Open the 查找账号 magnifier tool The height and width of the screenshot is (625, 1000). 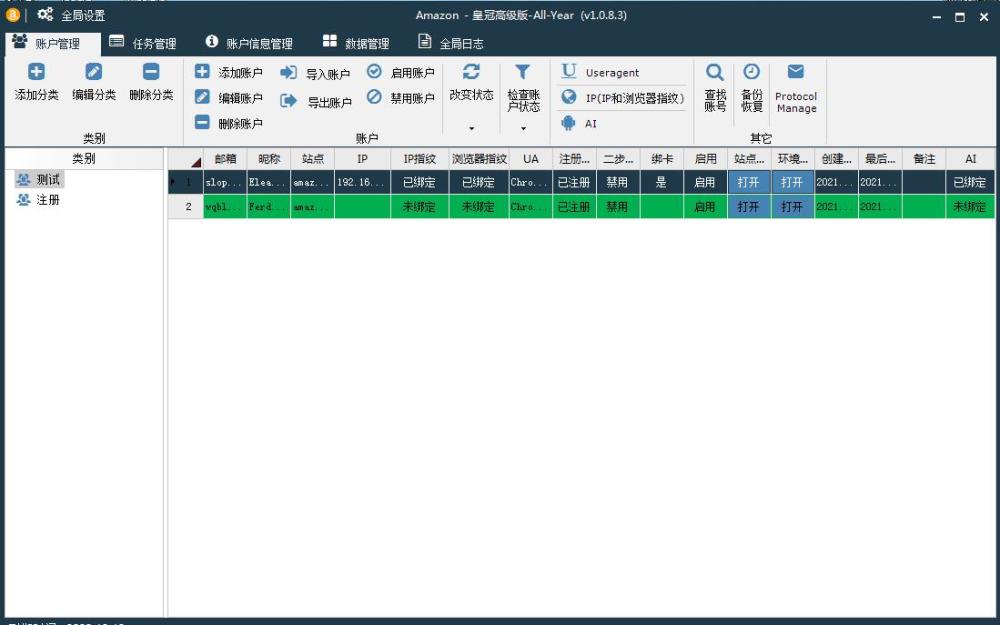click(715, 72)
